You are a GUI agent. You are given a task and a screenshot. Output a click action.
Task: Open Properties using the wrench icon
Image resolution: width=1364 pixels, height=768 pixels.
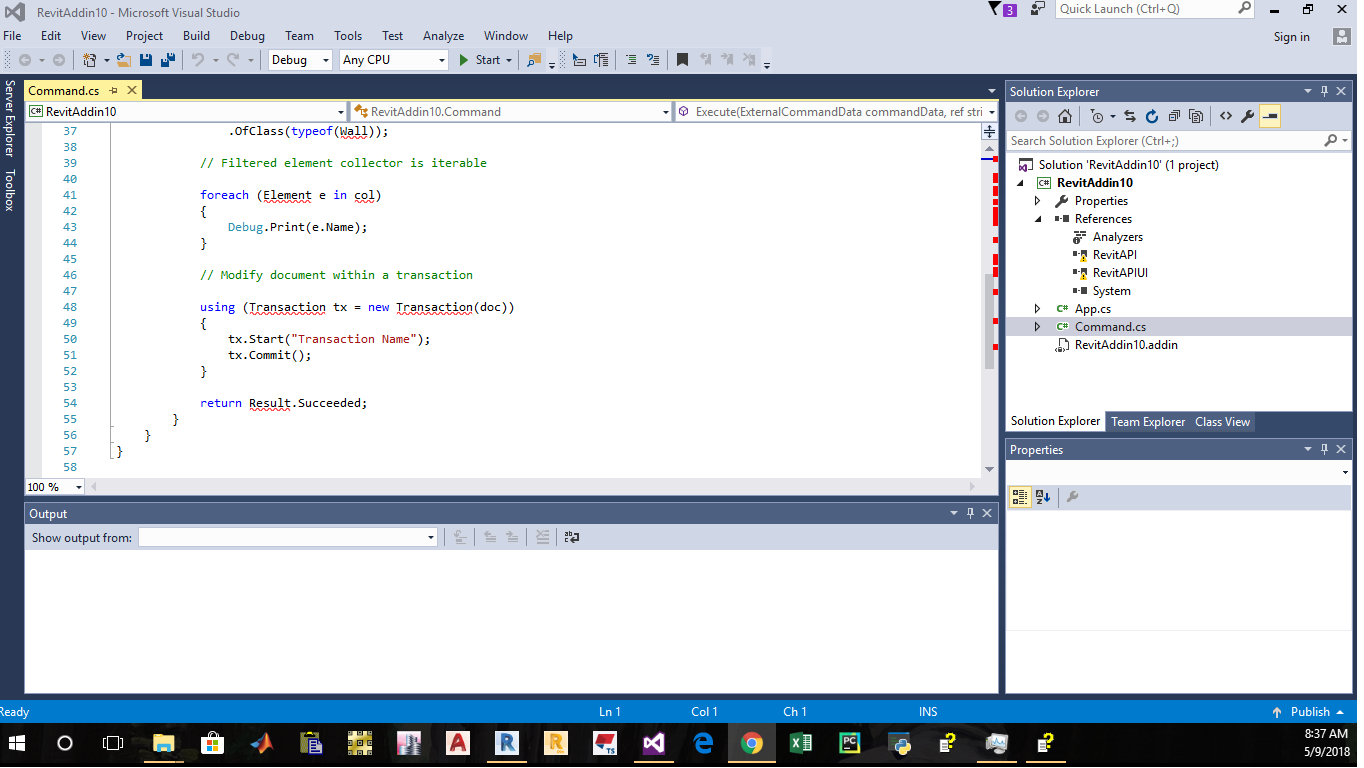click(1248, 116)
